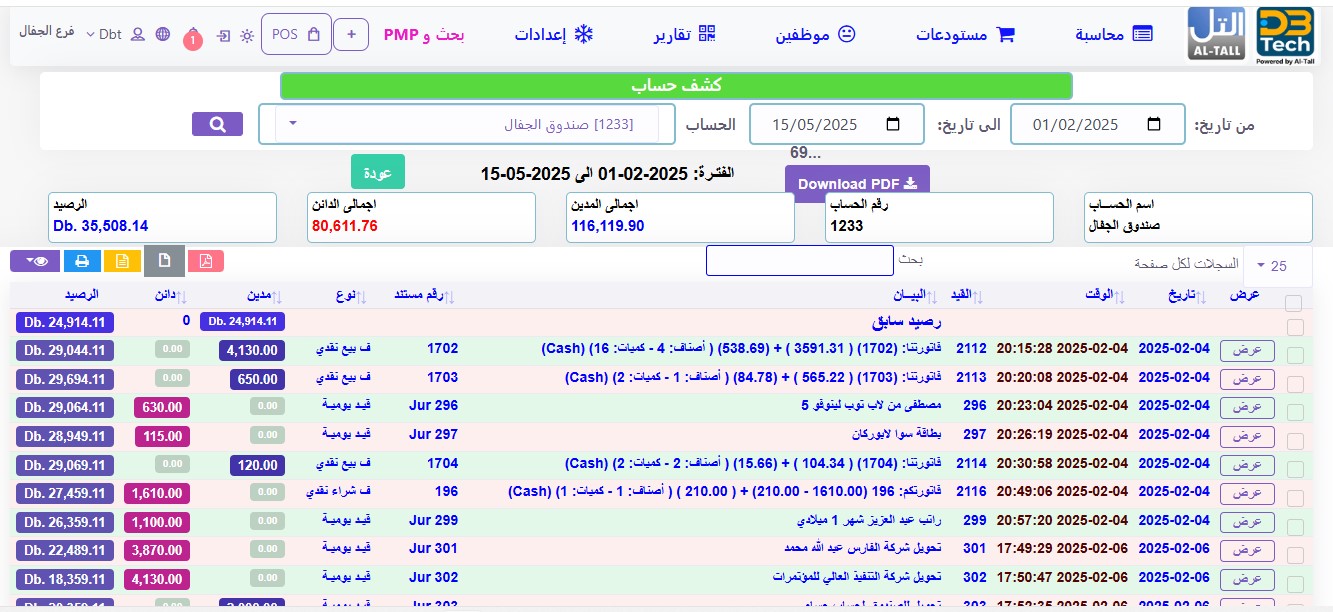Export with the yellow sheet icon
The width and height of the screenshot is (1333, 612).
click(122, 261)
